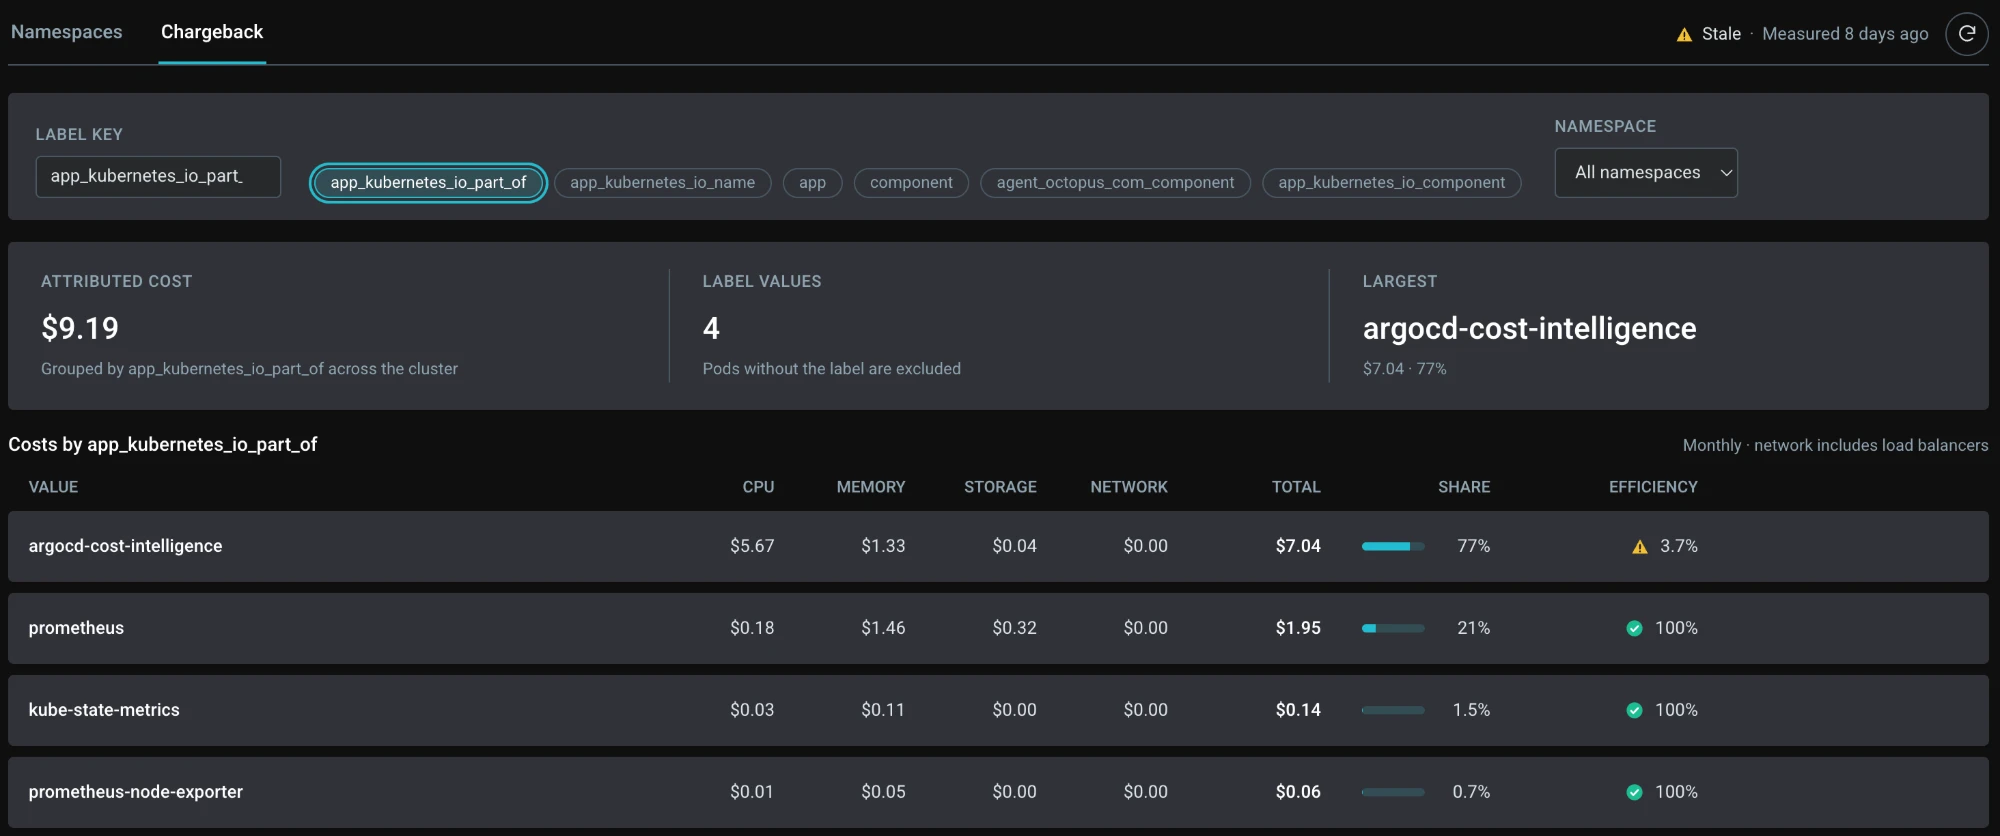Click the prometheus row name
Image resolution: width=2000 pixels, height=836 pixels.
[76, 628]
